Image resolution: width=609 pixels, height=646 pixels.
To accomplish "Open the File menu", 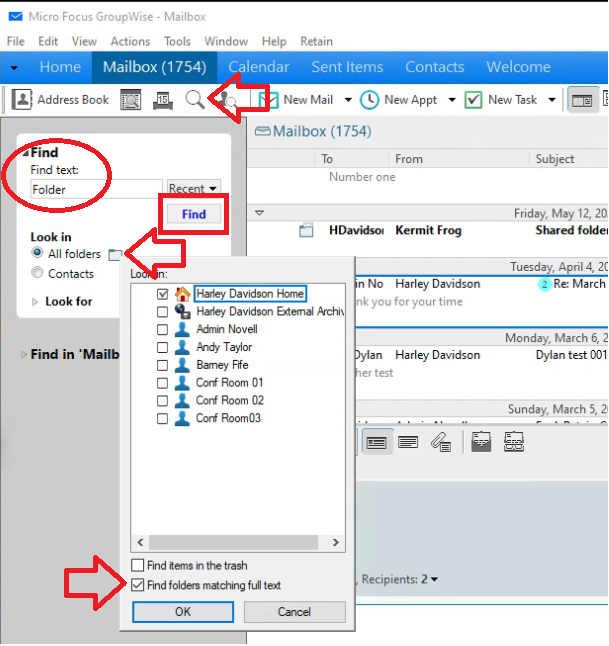I will click(16, 41).
